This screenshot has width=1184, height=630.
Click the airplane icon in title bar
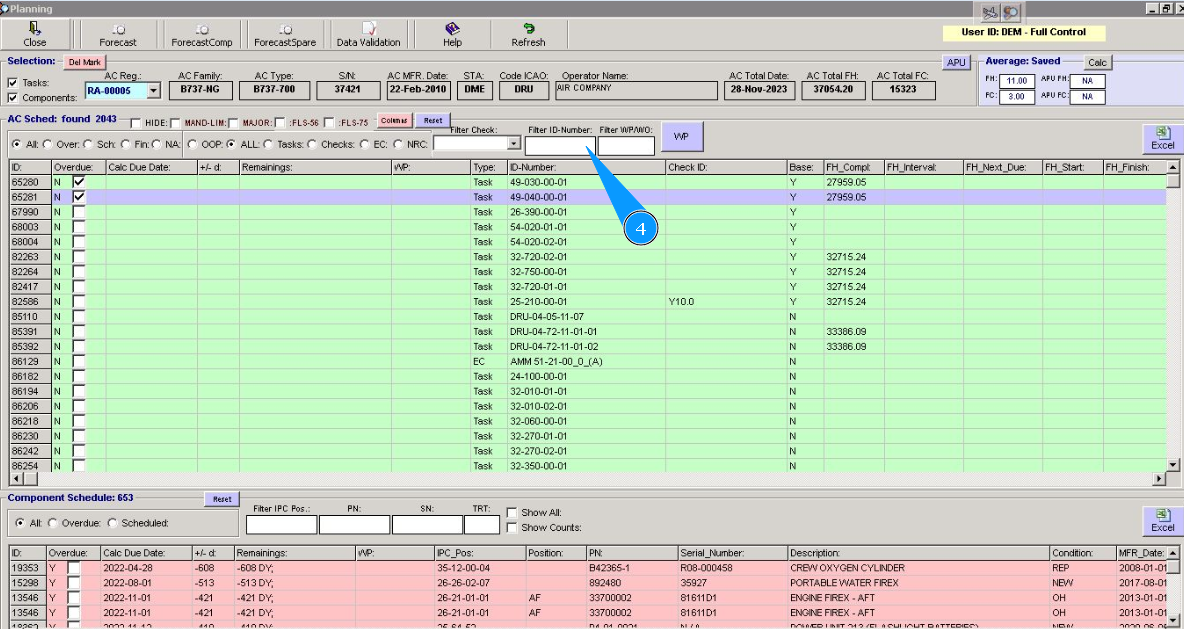991,11
